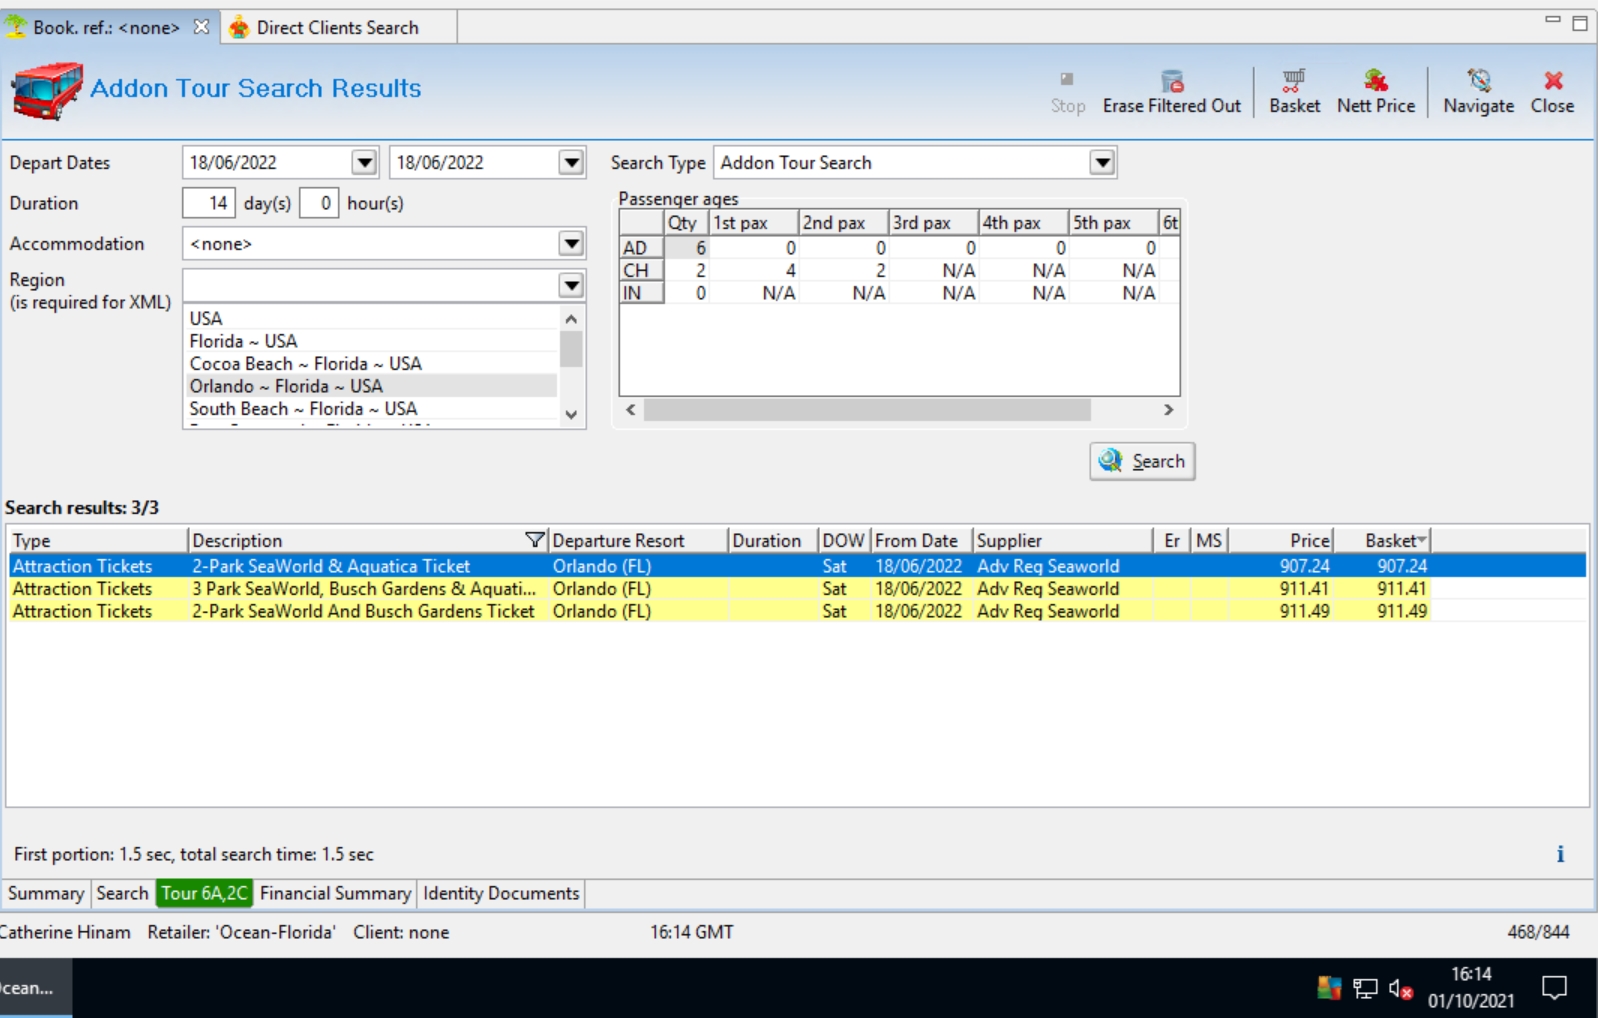Open the volume control in system tray
Screen dimensions: 1598x1018
(x=1401, y=989)
